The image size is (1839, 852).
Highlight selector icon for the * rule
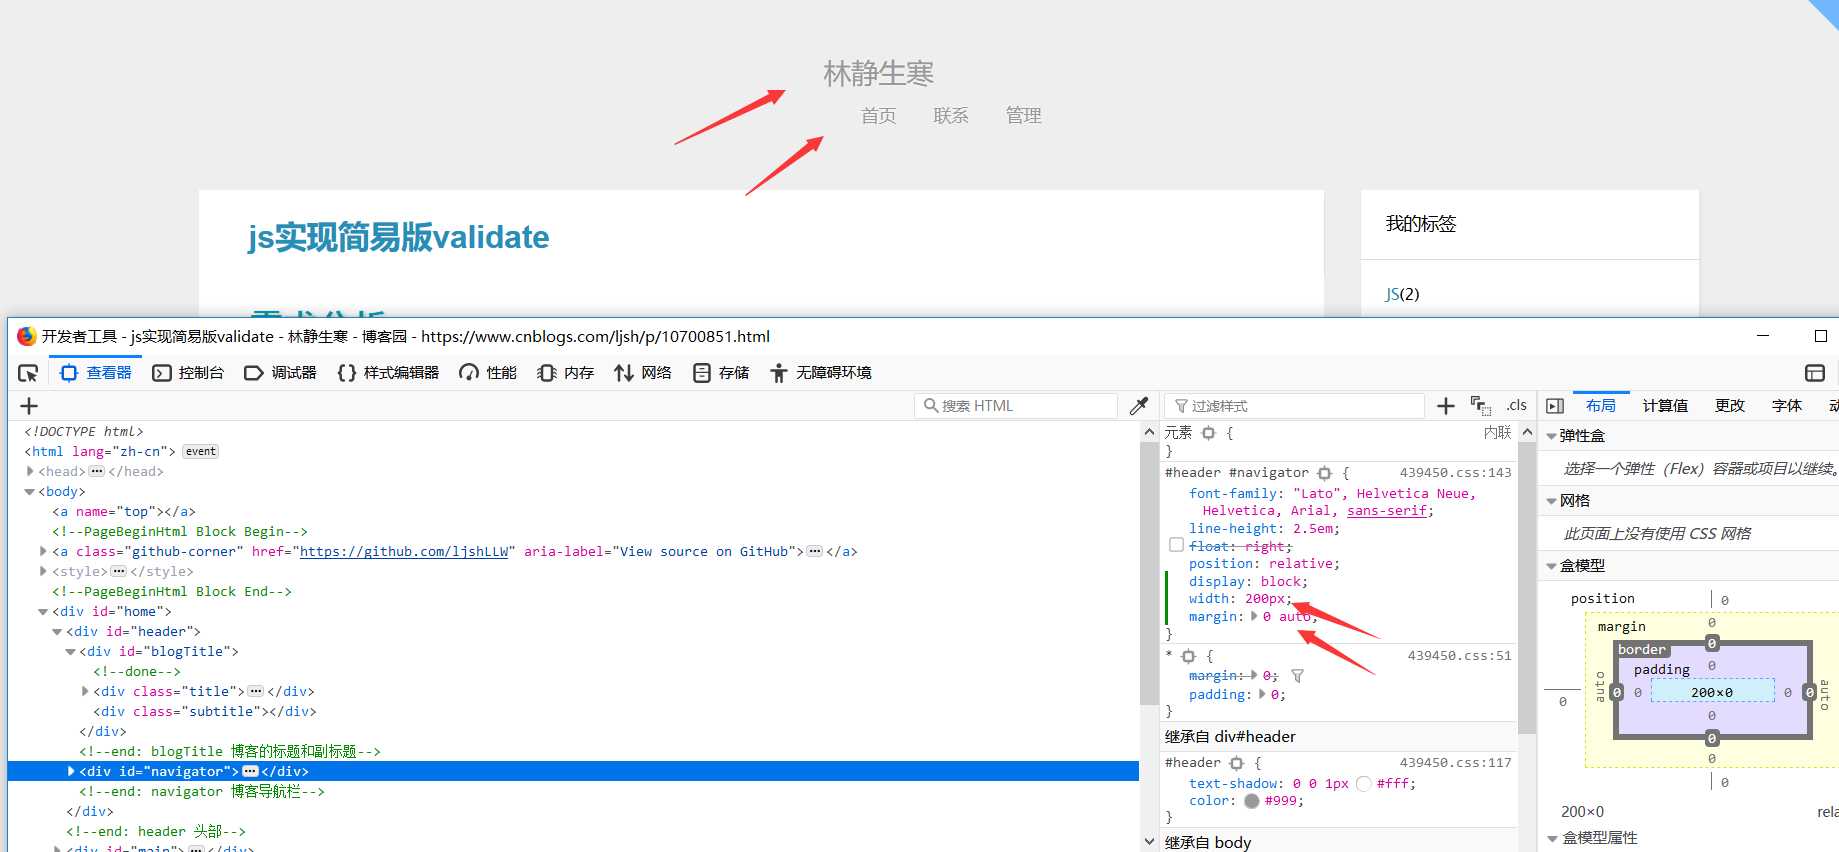click(1189, 657)
